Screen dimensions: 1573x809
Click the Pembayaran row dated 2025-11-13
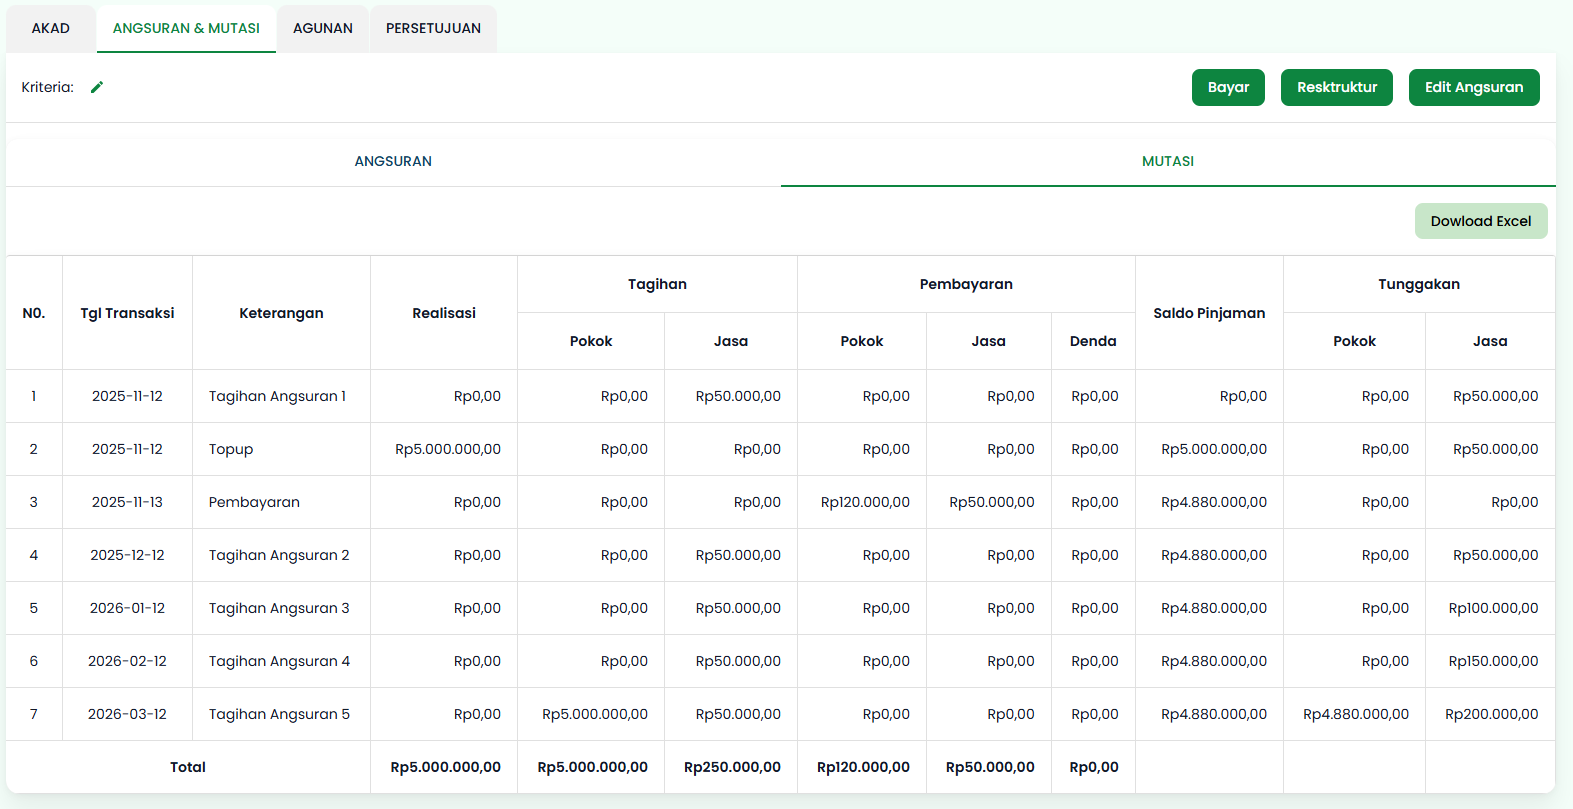coord(254,502)
